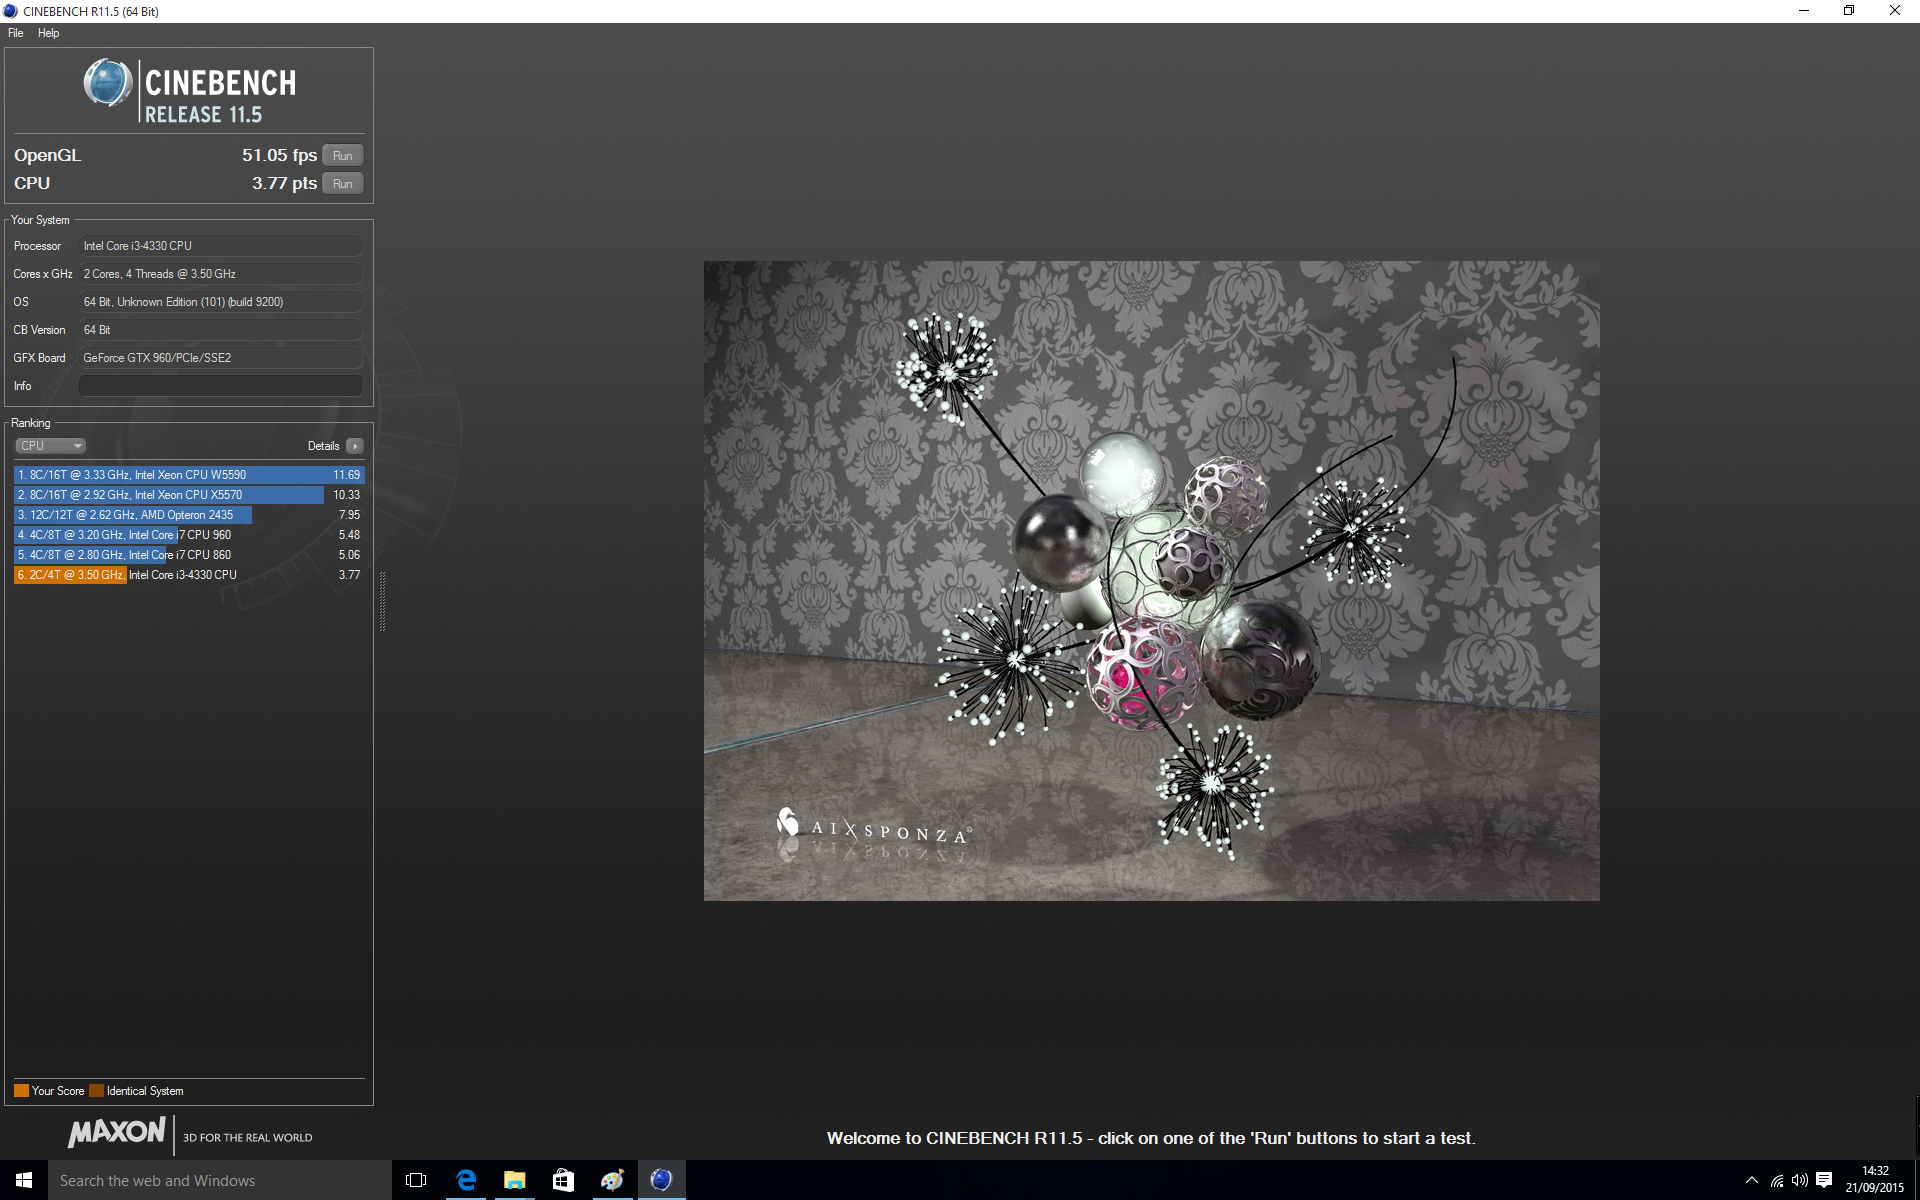Open the File menu

click(x=16, y=33)
